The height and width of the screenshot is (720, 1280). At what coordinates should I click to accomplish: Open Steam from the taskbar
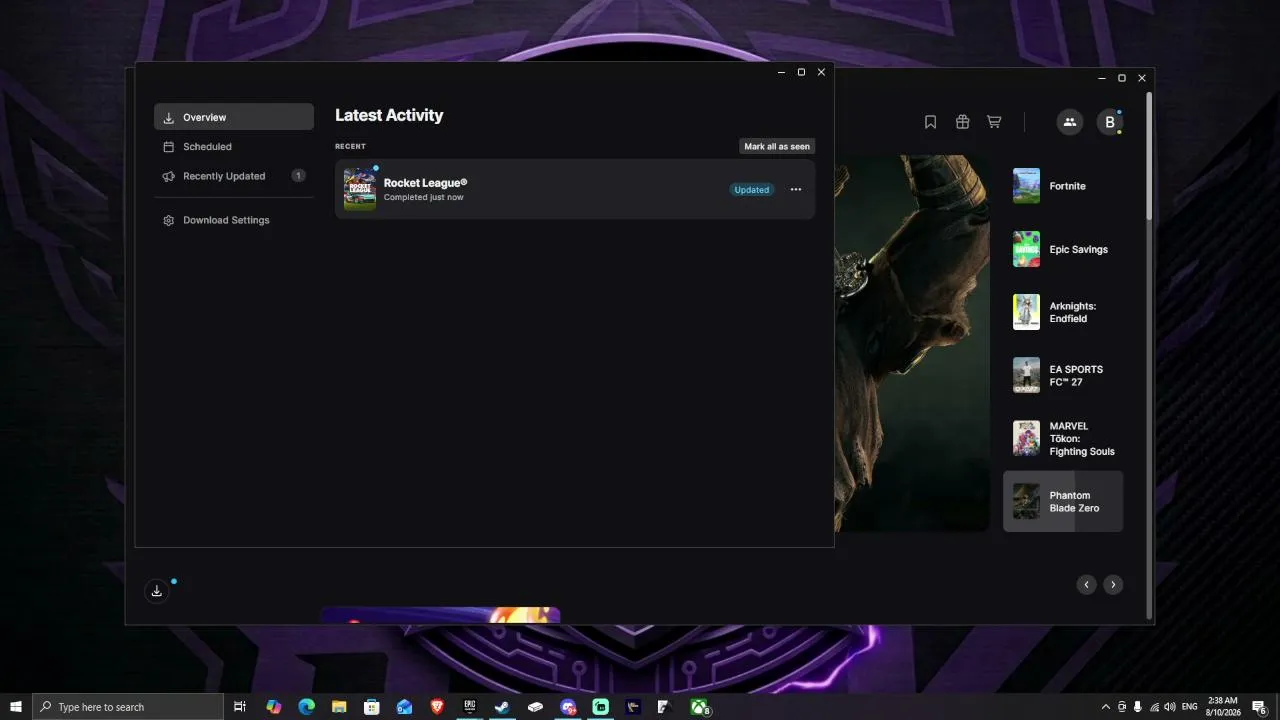pos(502,707)
